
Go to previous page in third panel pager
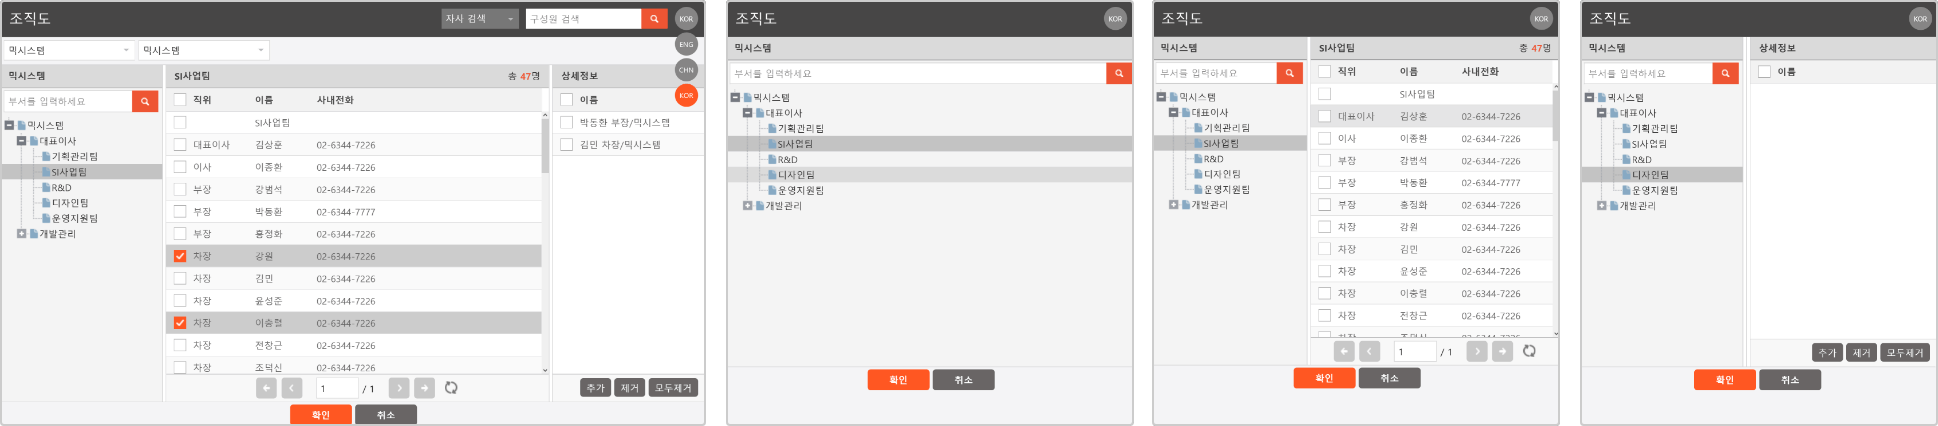(1370, 351)
